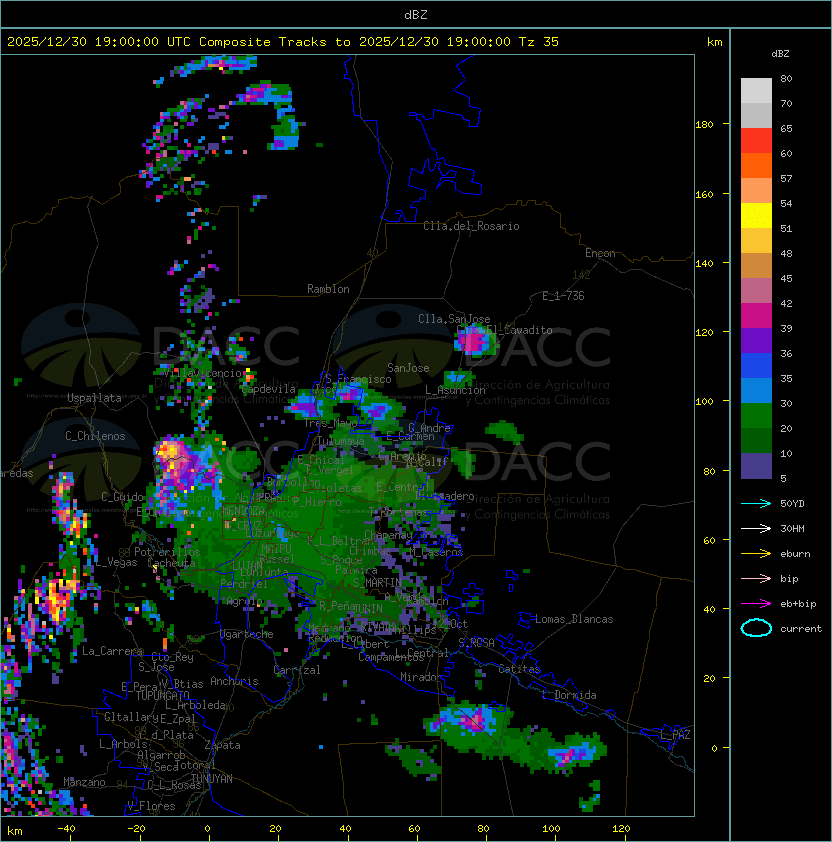Select the slate 5-10 dBZ legend swatch

756,466
